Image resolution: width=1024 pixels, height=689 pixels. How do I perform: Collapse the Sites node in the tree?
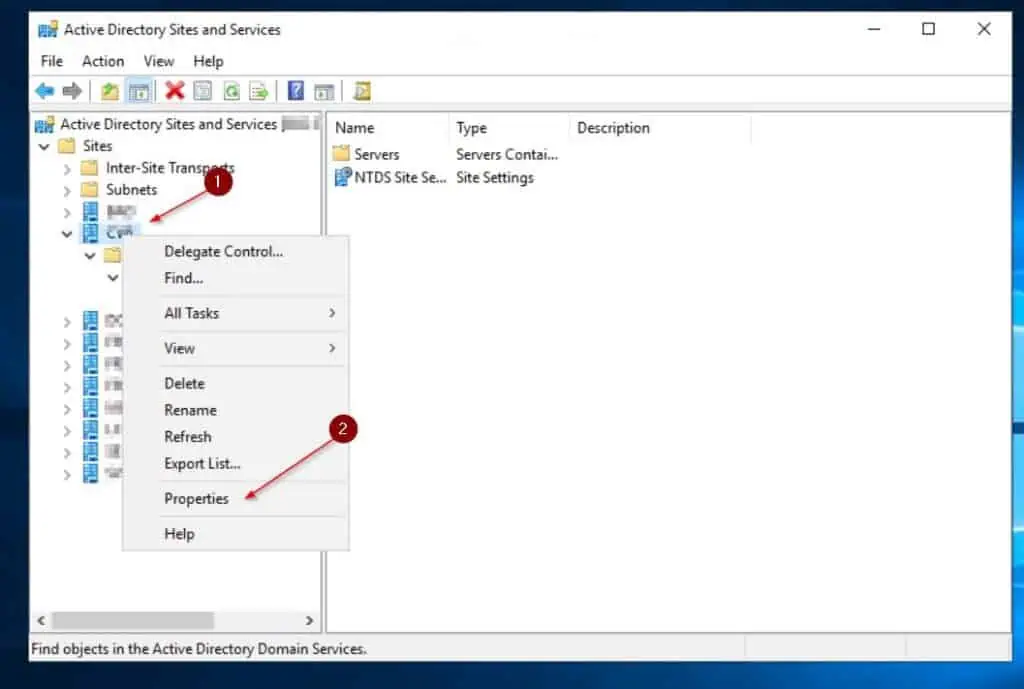pyautogui.click(x=44, y=146)
